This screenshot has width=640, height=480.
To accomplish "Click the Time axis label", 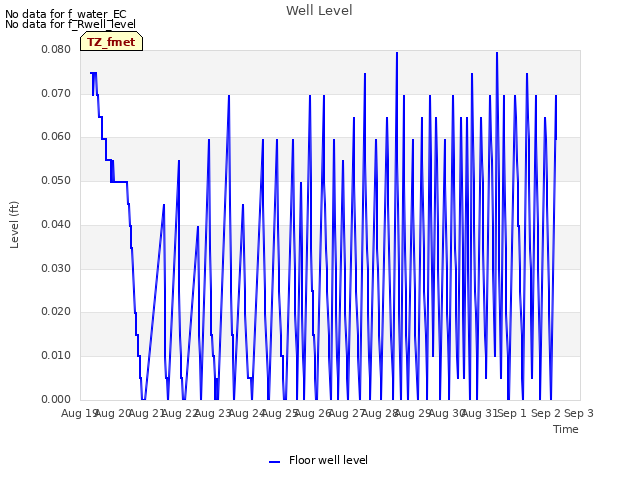I will click(566, 429).
